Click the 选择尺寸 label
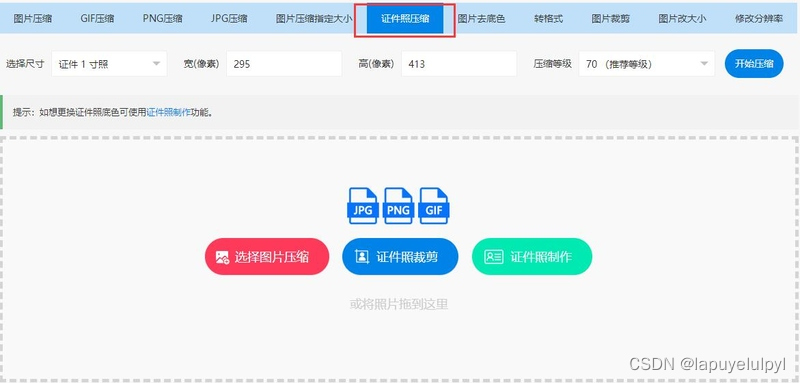The width and height of the screenshot is (800, 383). pos(25,64)
